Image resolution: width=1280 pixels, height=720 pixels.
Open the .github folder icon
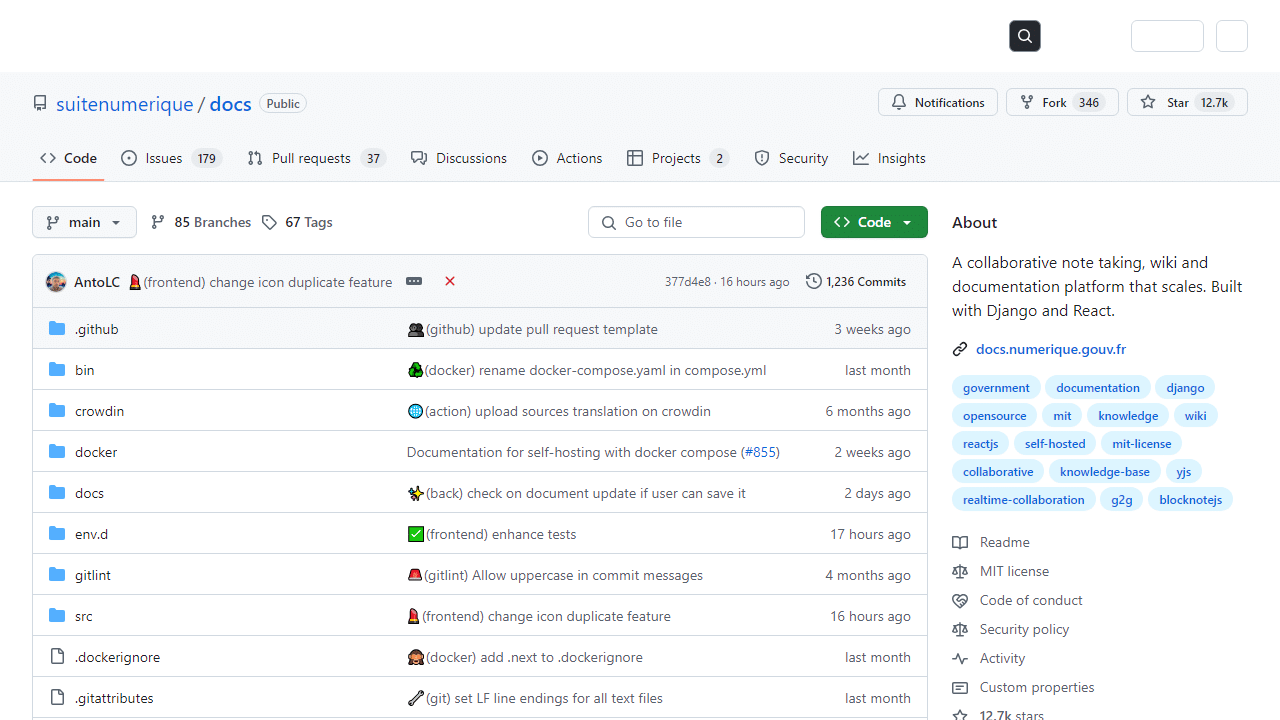point(57,329)
